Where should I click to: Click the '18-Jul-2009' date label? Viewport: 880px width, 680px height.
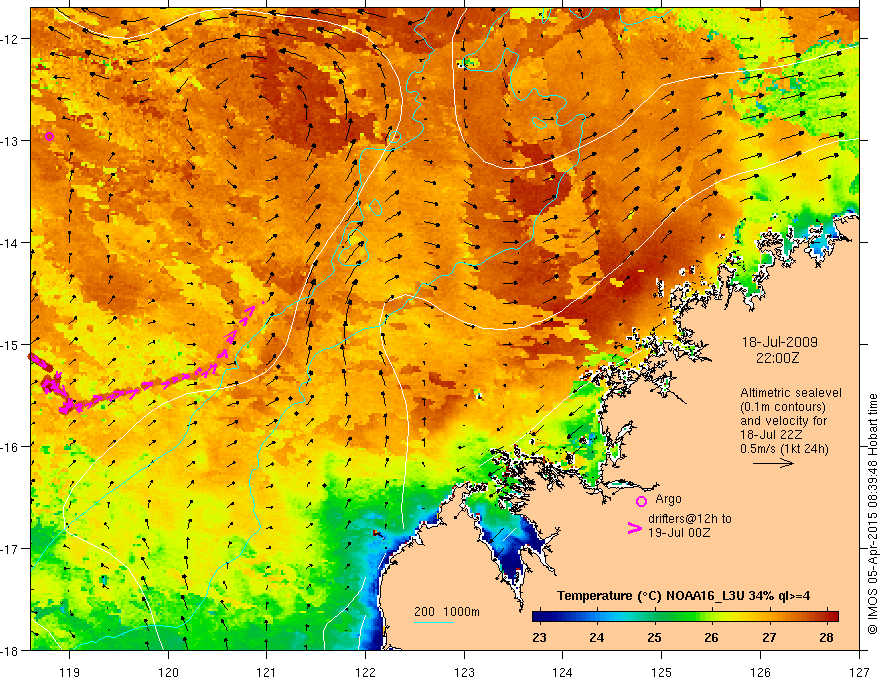[x=780, y=342]
